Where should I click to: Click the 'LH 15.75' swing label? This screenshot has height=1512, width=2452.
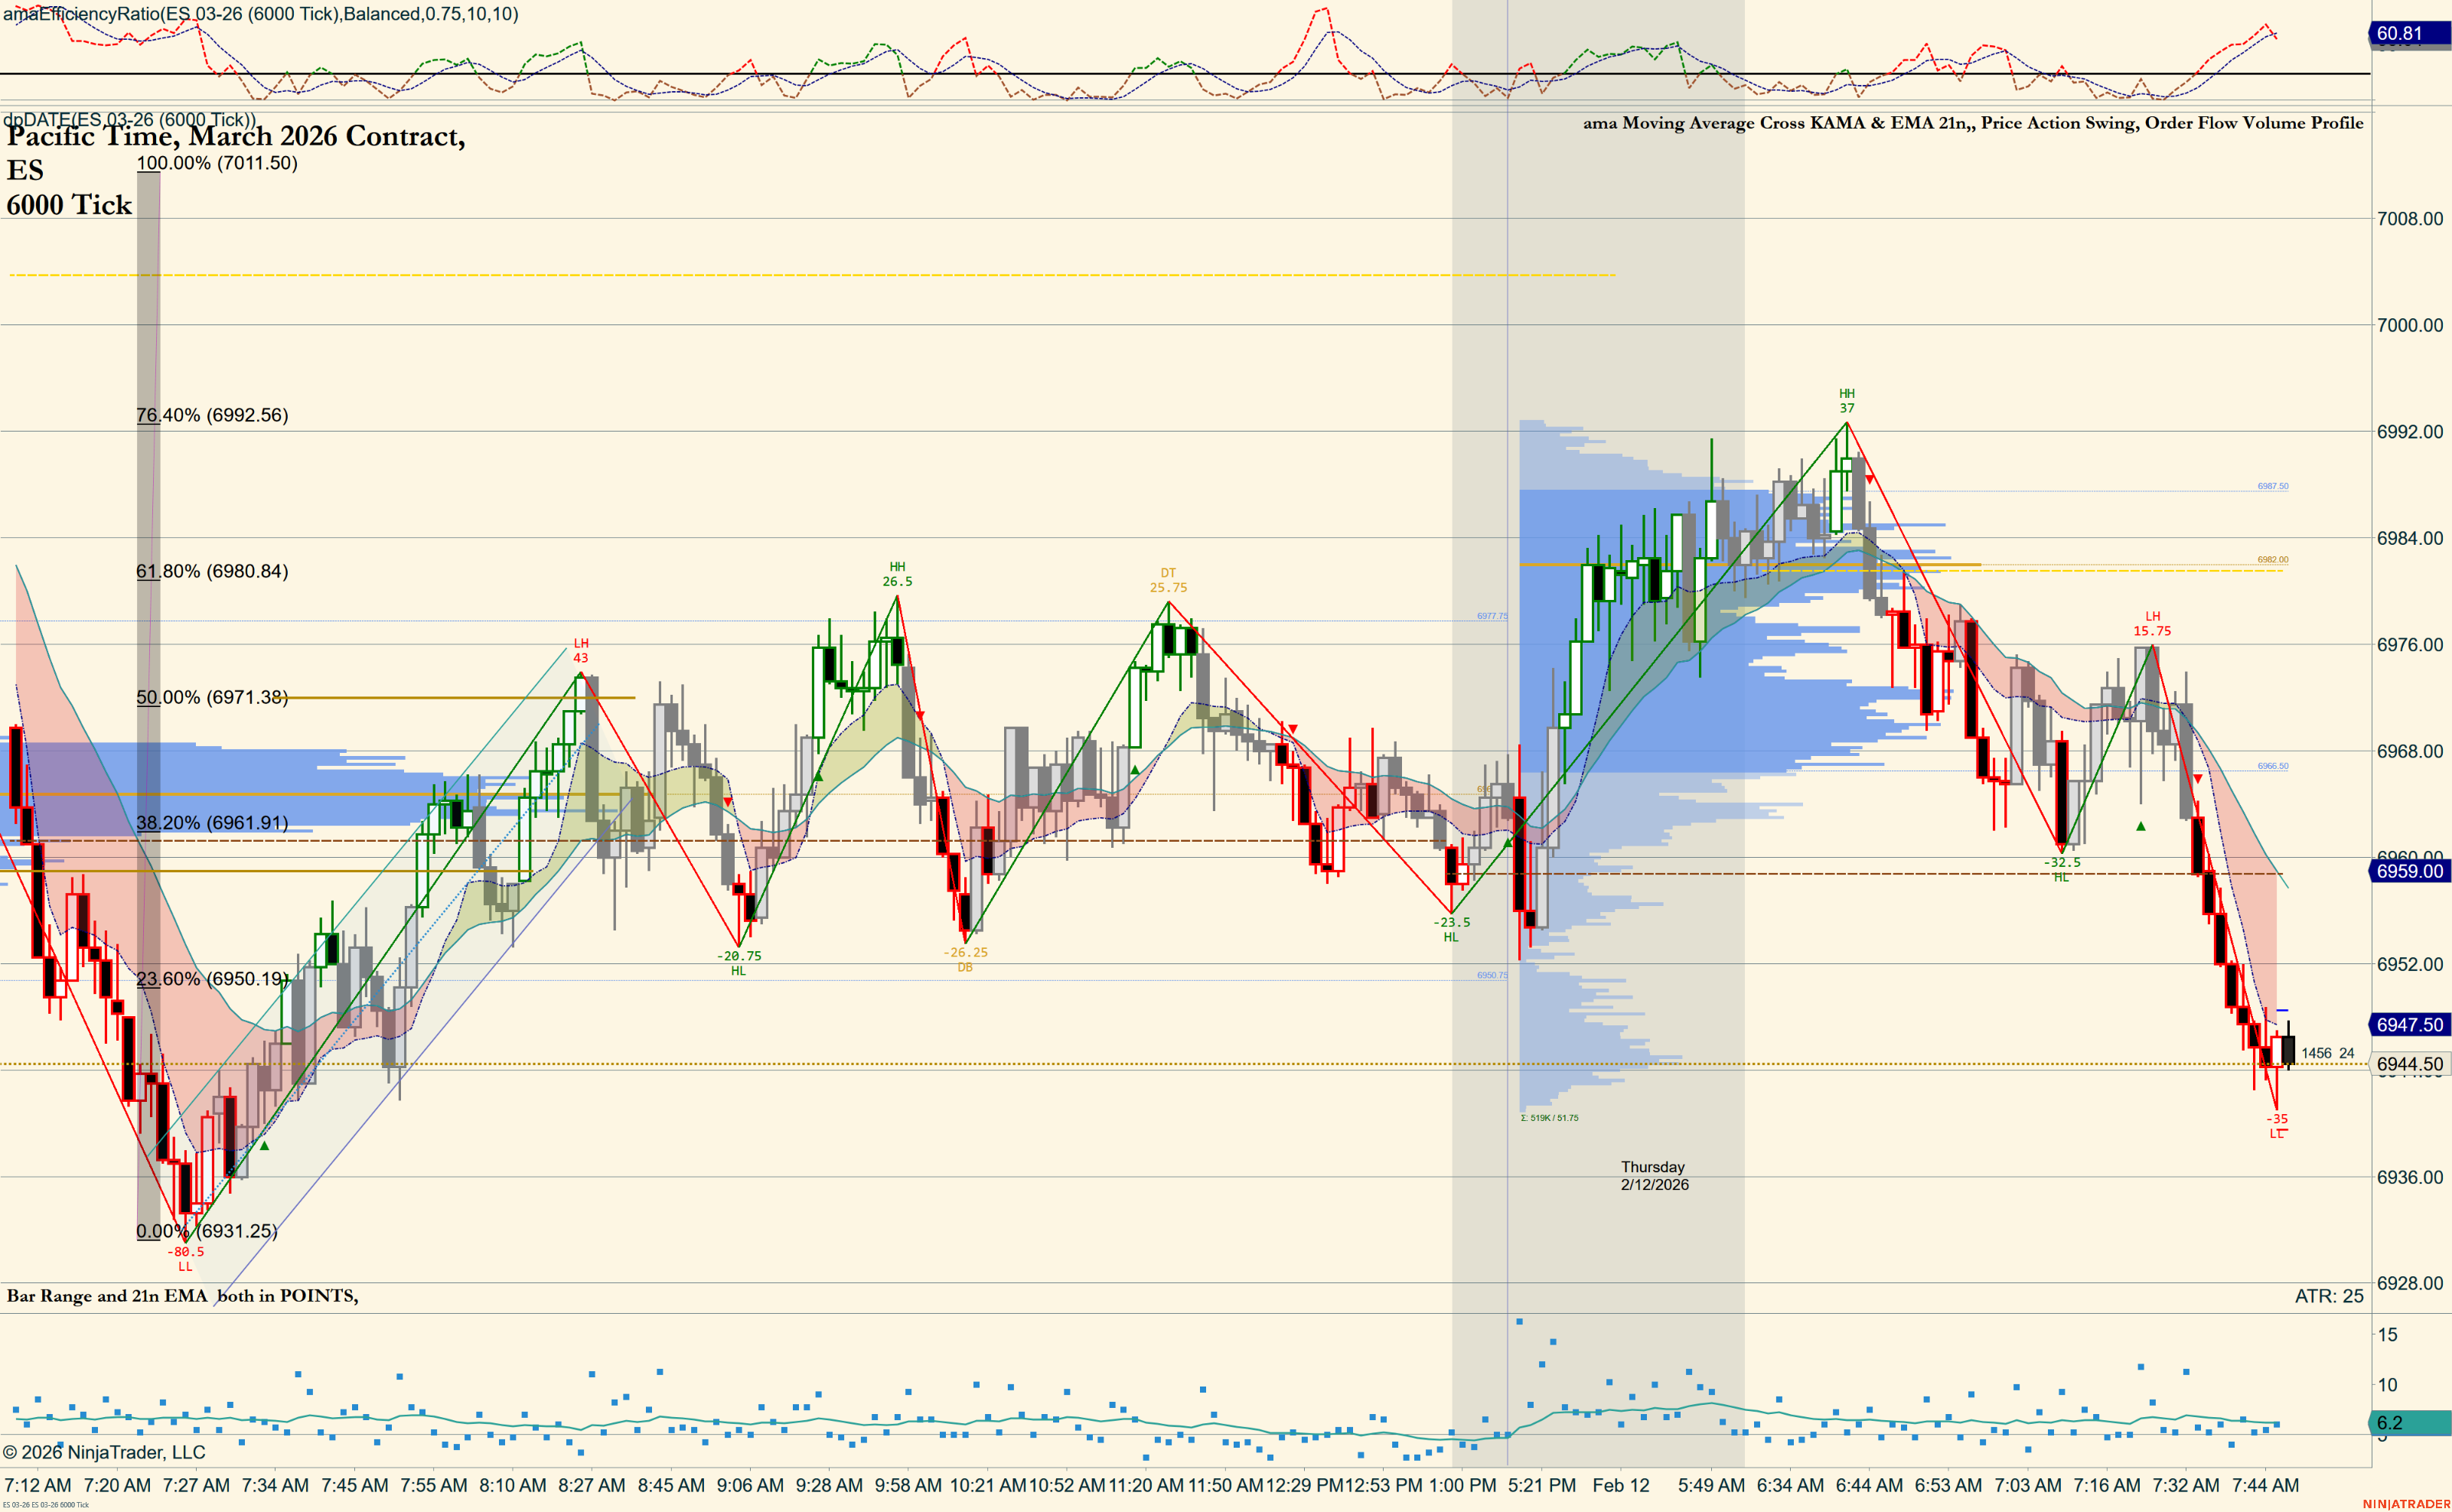click(x=2152, y=624)
